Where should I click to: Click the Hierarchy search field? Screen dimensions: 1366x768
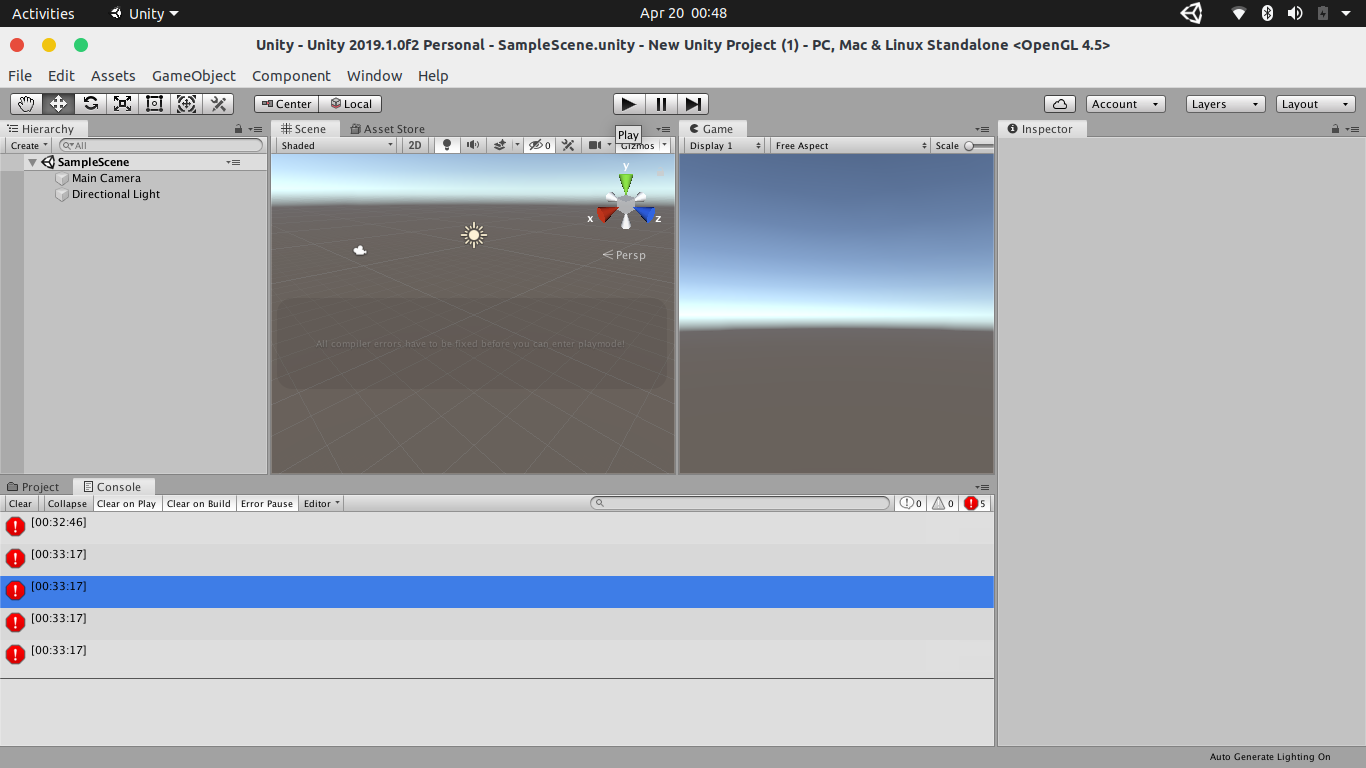click(160, 145)
